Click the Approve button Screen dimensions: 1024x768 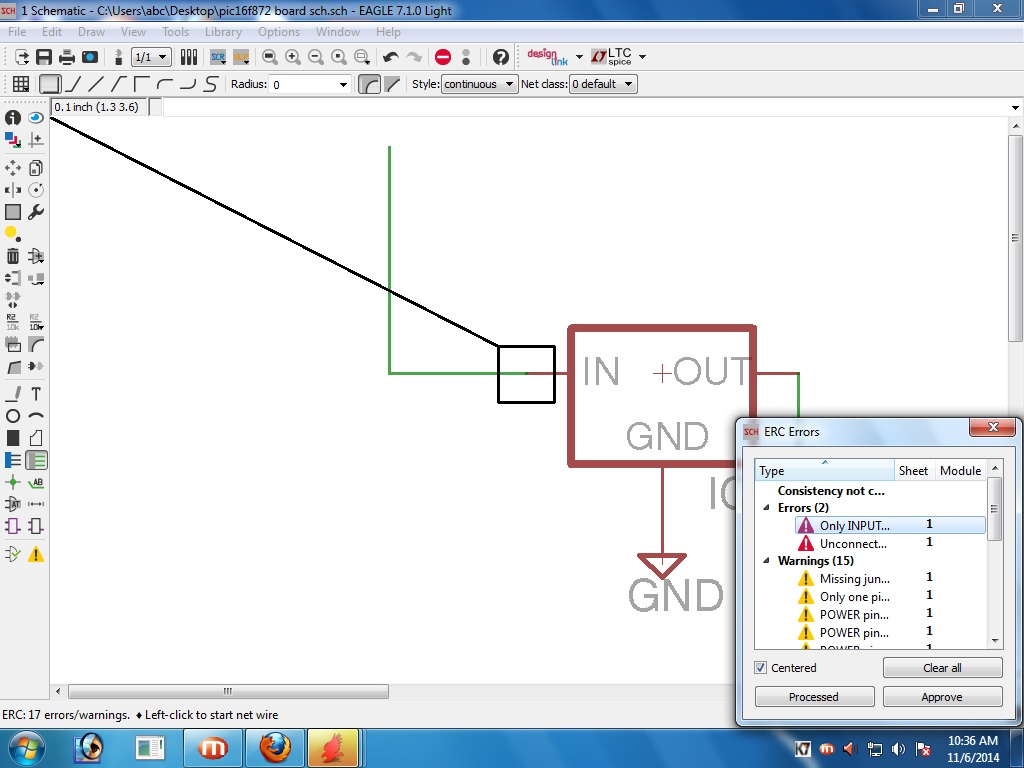tap(942, 696)
